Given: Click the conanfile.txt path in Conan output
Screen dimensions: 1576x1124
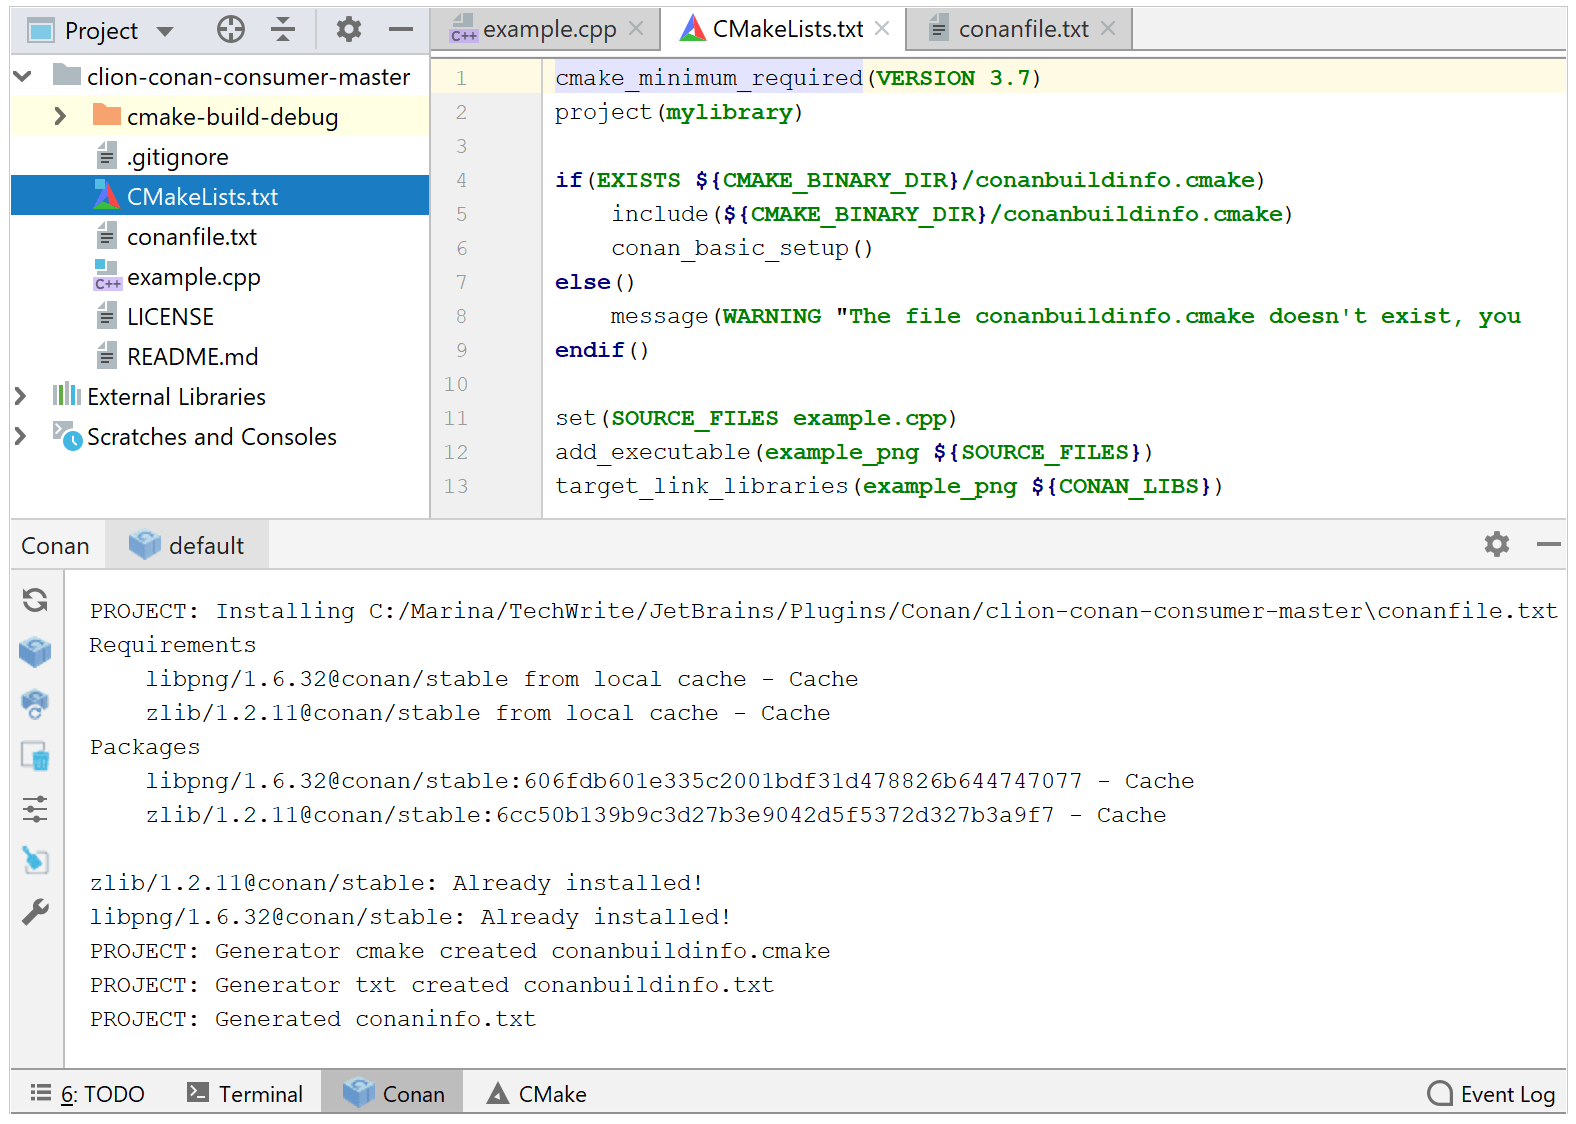Looking at the screenshot, I should coord(963,611).
